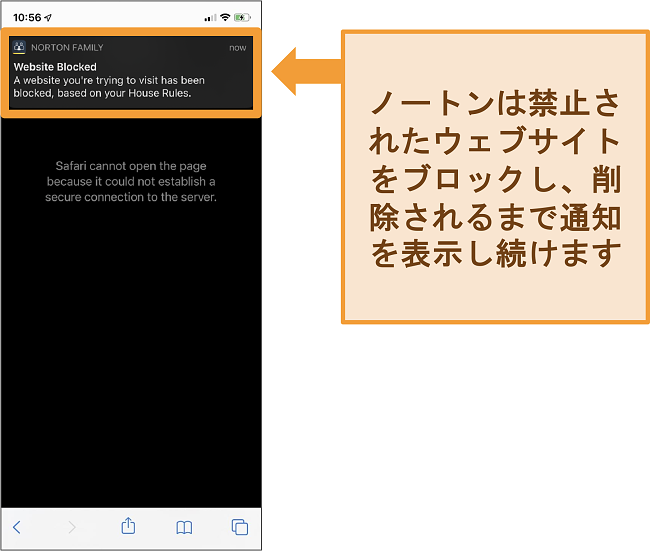Tap the 'blocked, based on your House Rules' text
Screen dimensions: 650x551
102,93
